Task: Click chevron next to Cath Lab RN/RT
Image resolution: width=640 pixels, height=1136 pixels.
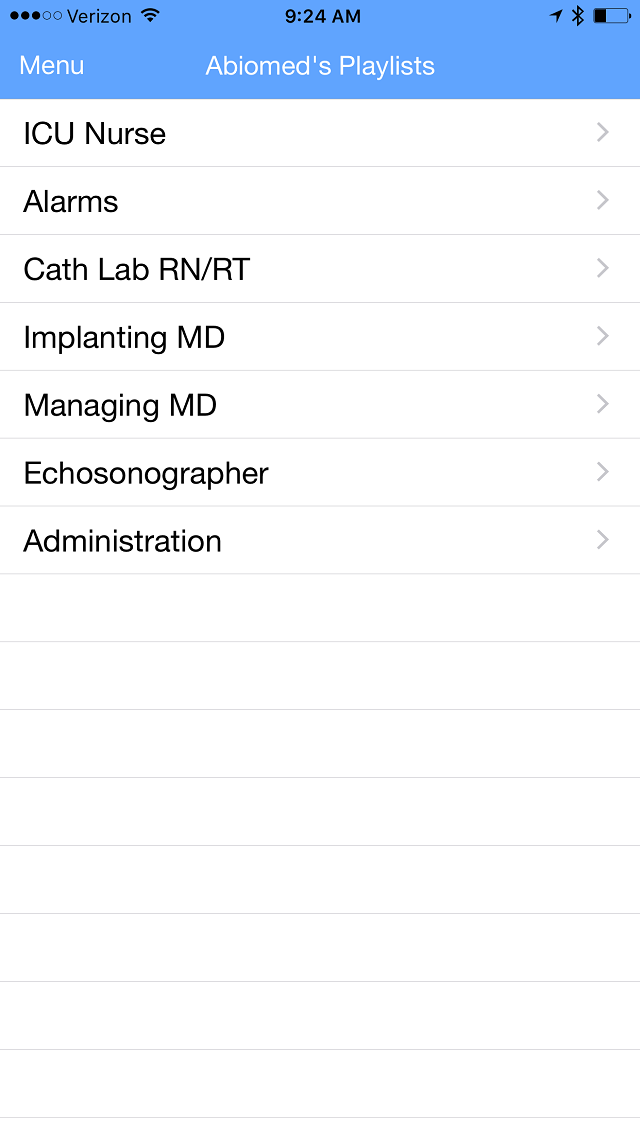Action: 603,268
